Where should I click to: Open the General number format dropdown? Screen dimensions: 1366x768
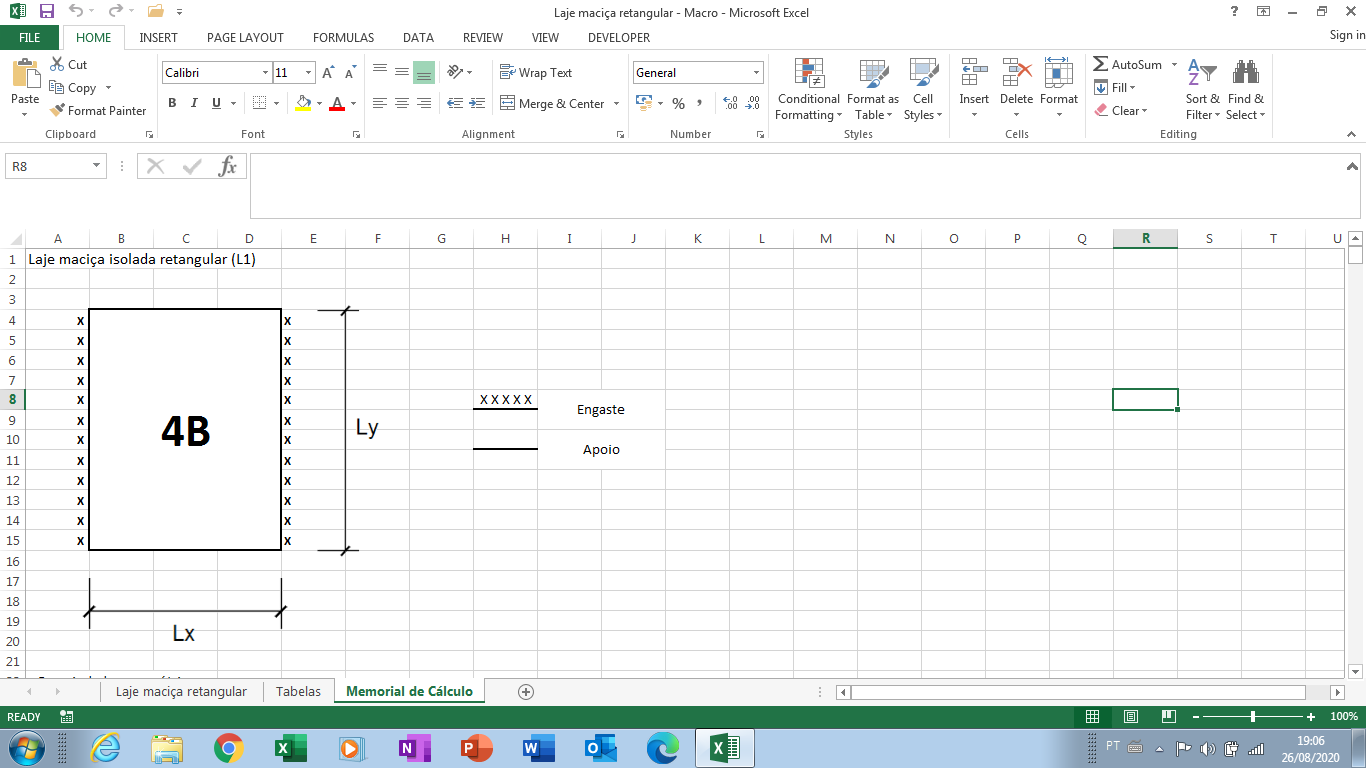click(757, 73)
